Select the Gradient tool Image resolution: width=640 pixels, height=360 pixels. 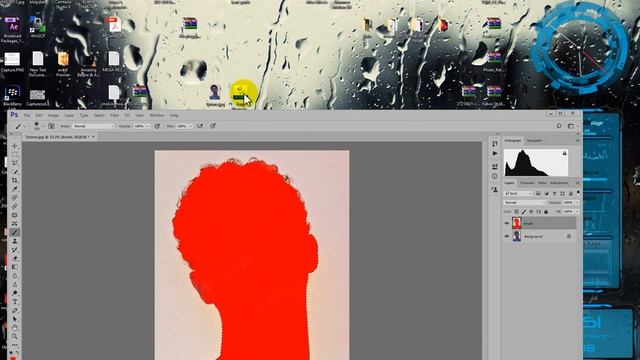click(15, 267)
